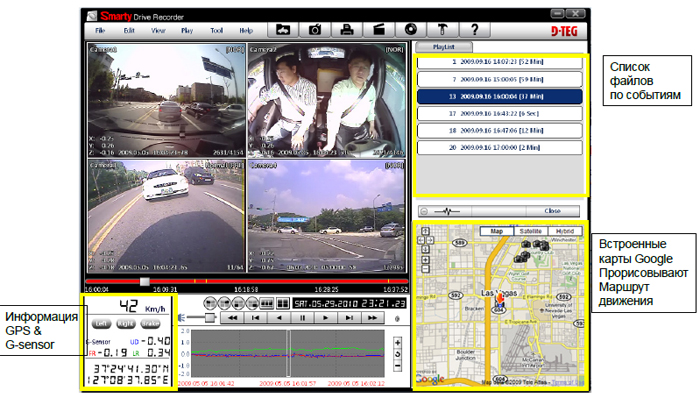Switch map to Satellite view
The height and width of the screenshot is (398, 700).
[x=530, y=231]
